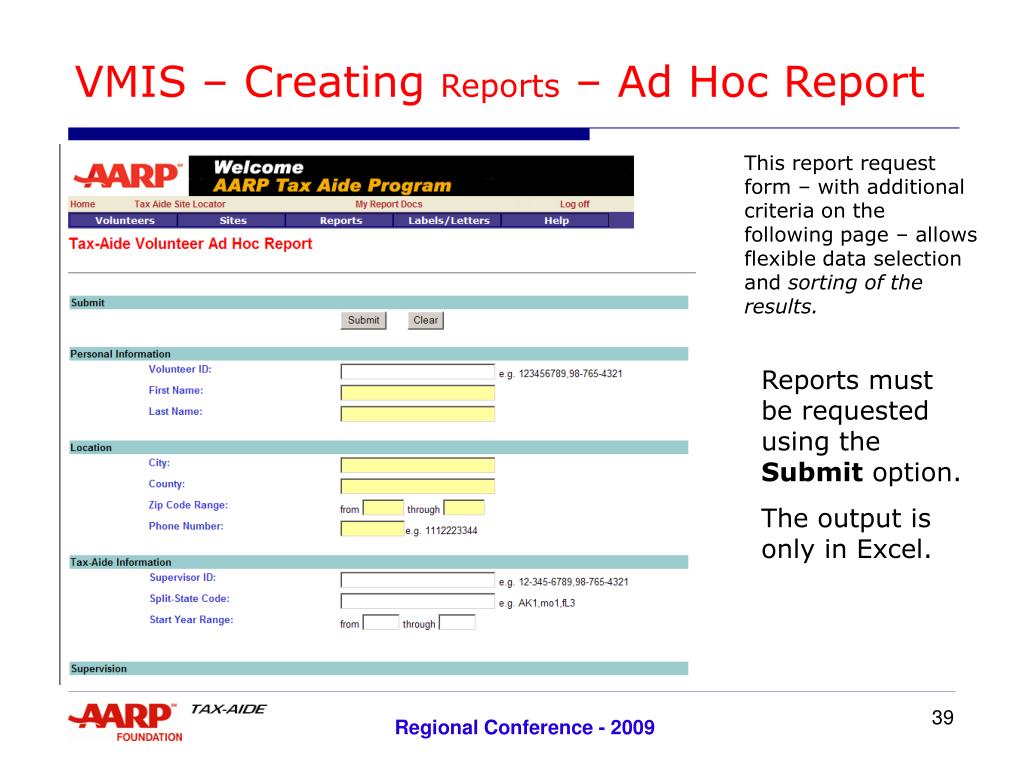Focus the First Name input field
Viewport: 1024px width, 768px height.
(x=417, y=392)
